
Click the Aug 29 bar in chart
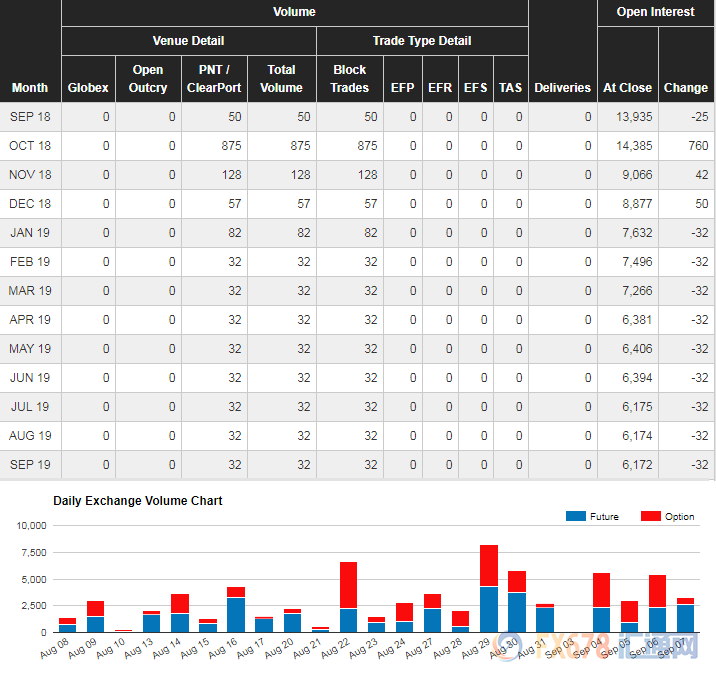point(489,588)
